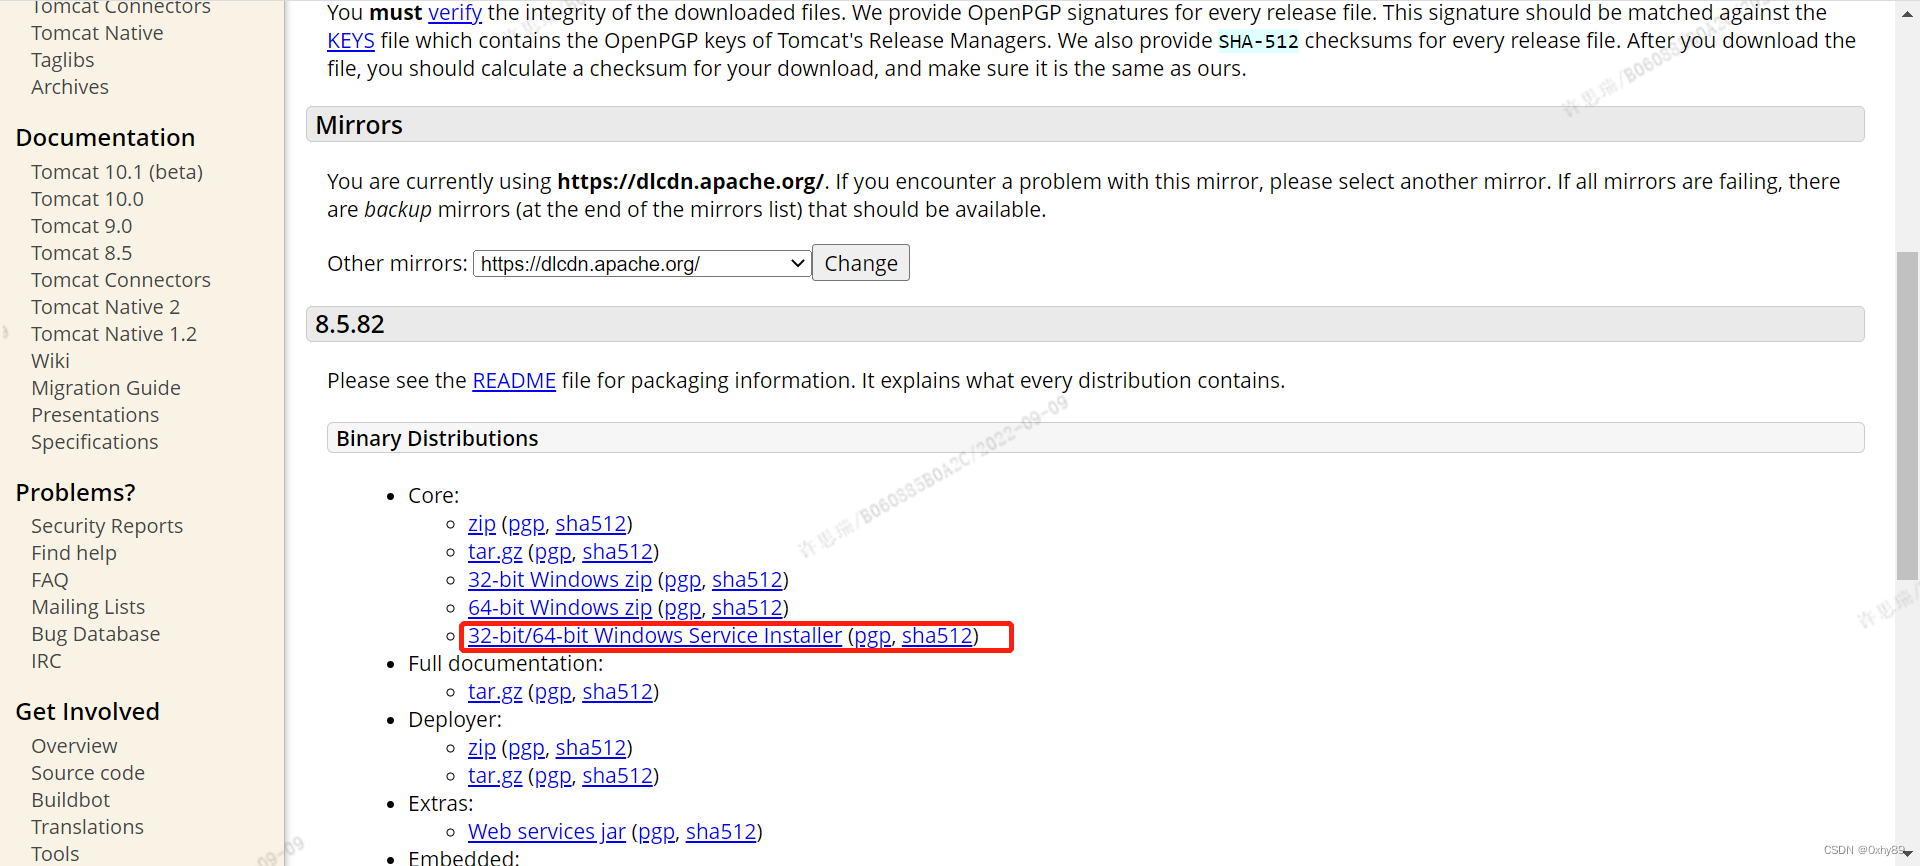Open pgp link for Full documentation tar.gz
The height and width of the screenshot is (866, 1920).
pos(553,692)
